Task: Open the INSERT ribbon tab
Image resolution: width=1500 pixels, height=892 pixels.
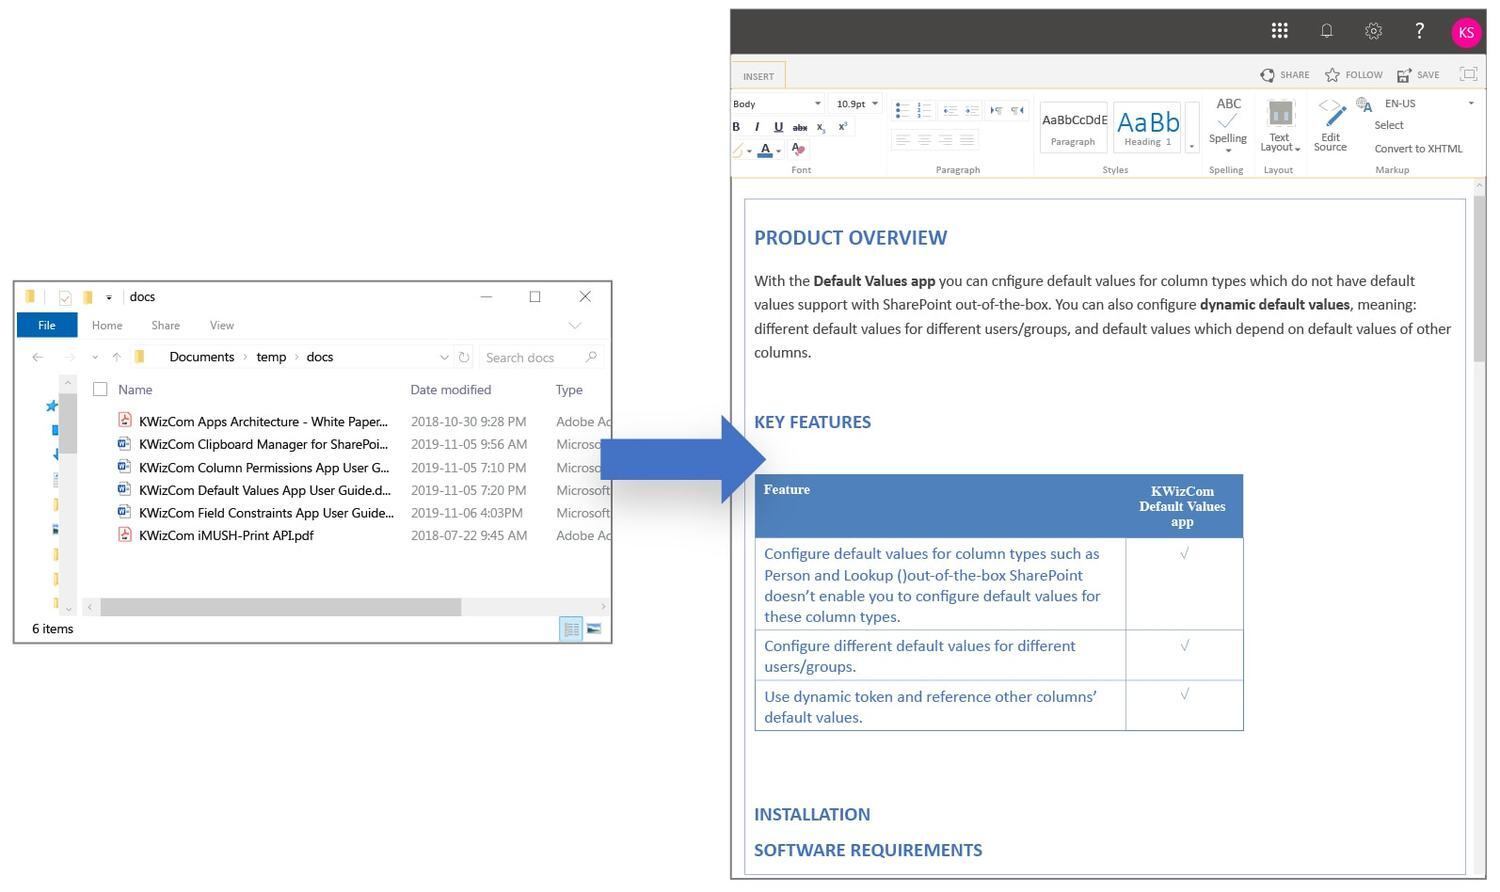Action: click(758, 76)
